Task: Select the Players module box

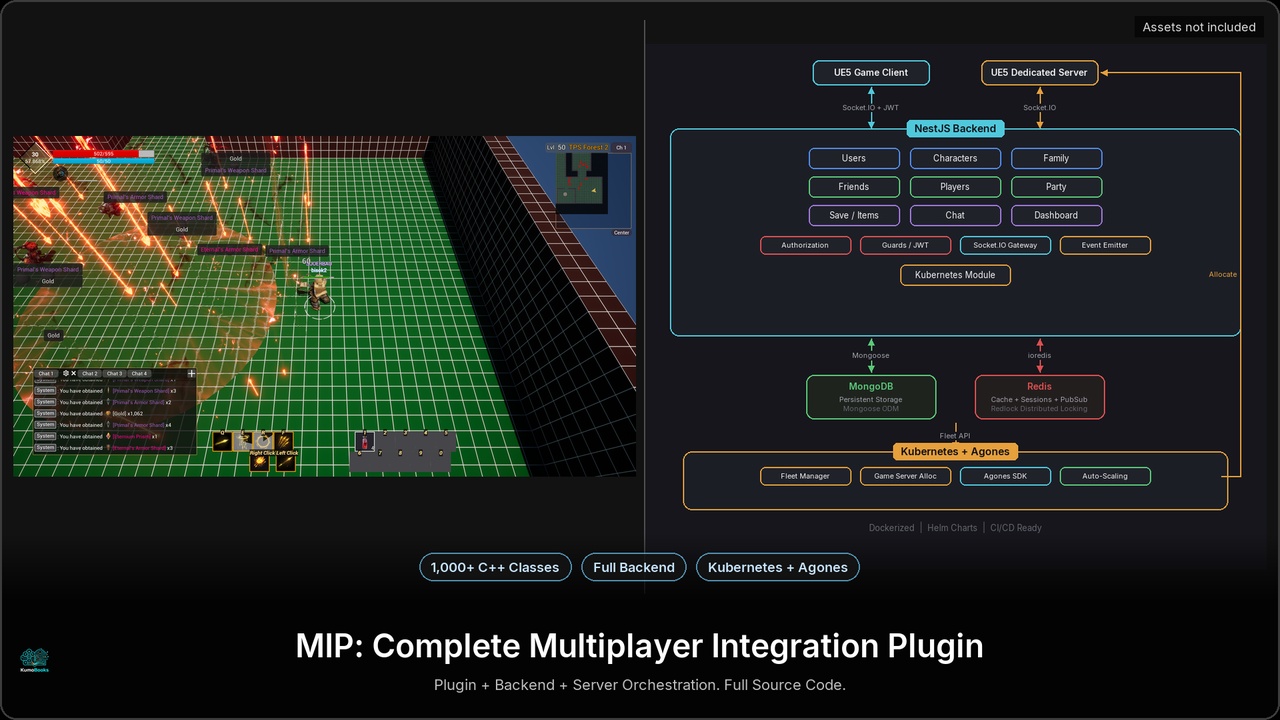Action: (955, 187)
